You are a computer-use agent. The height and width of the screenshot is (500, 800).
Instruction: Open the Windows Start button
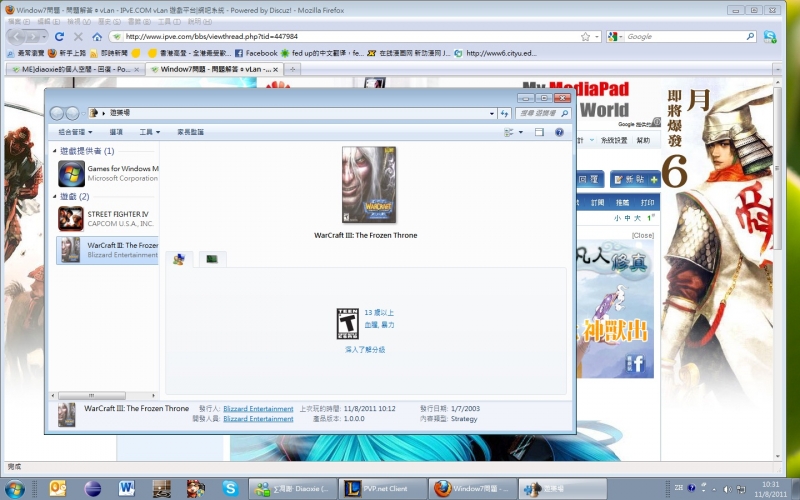coord(14,489)
